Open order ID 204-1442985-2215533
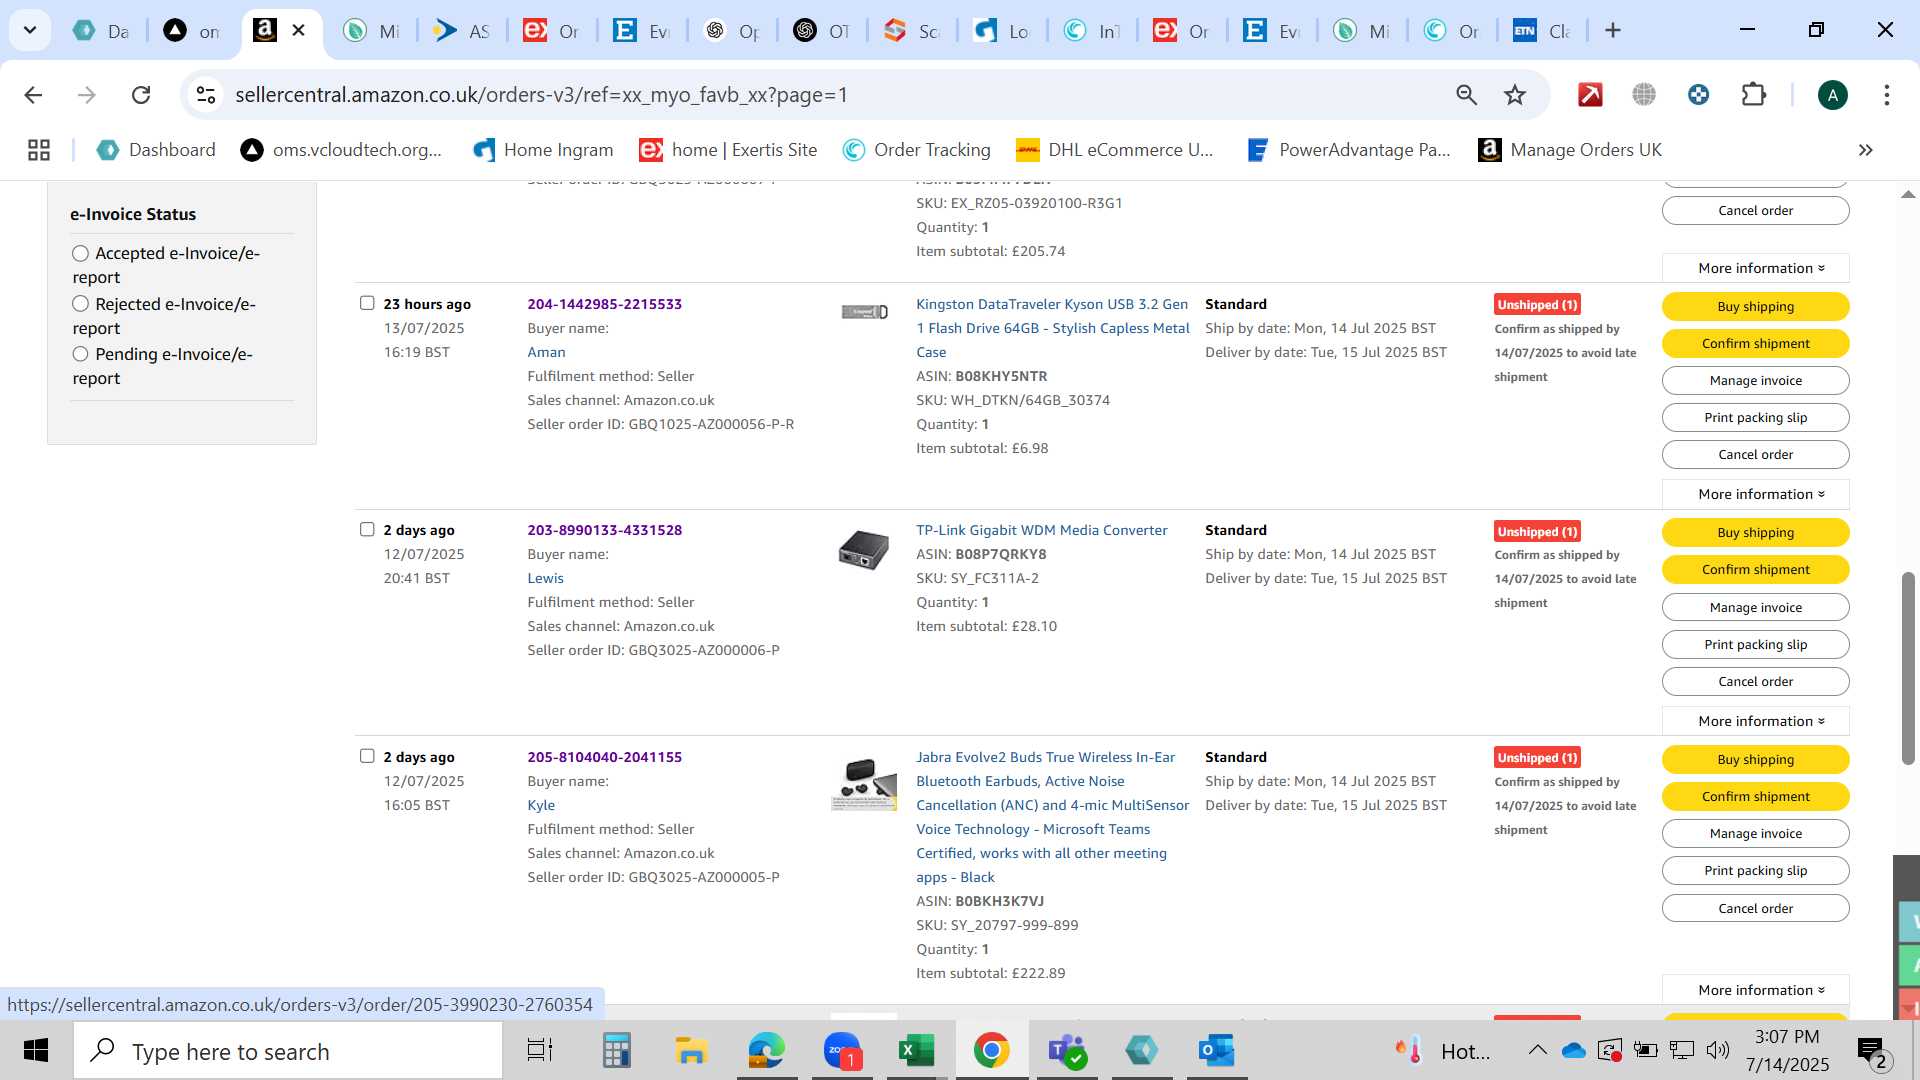 point(604,304)
